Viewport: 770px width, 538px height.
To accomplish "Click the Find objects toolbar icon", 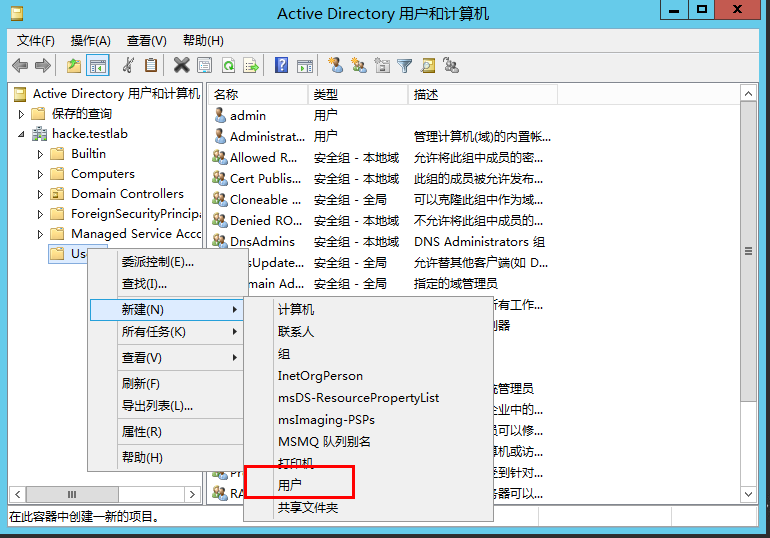I will (x=428, y=65).
